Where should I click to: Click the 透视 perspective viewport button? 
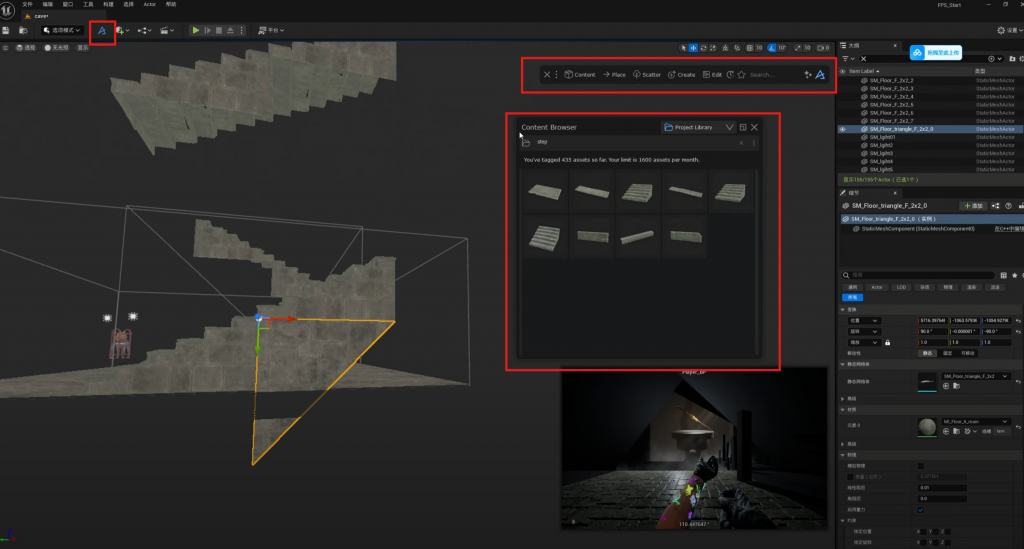pos(26,48)
